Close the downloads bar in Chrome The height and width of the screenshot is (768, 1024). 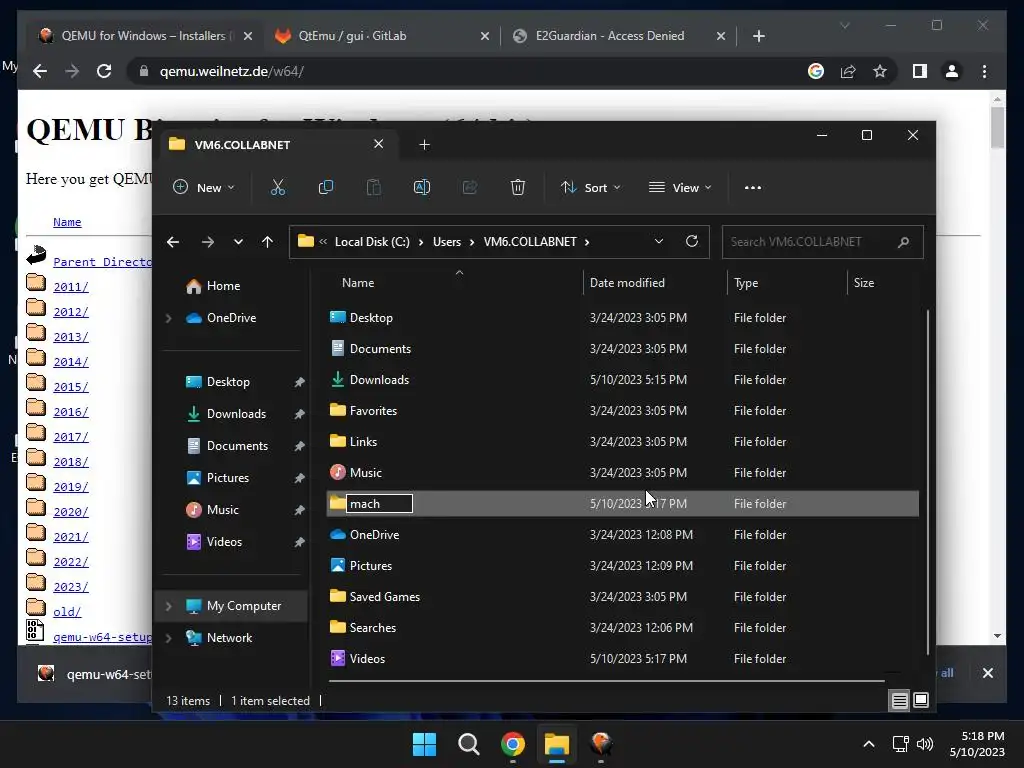click(x=988, y=673)
